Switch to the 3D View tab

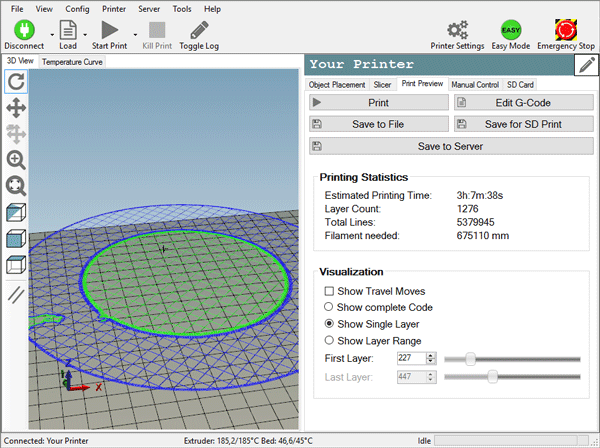click(x=20, y=61)
